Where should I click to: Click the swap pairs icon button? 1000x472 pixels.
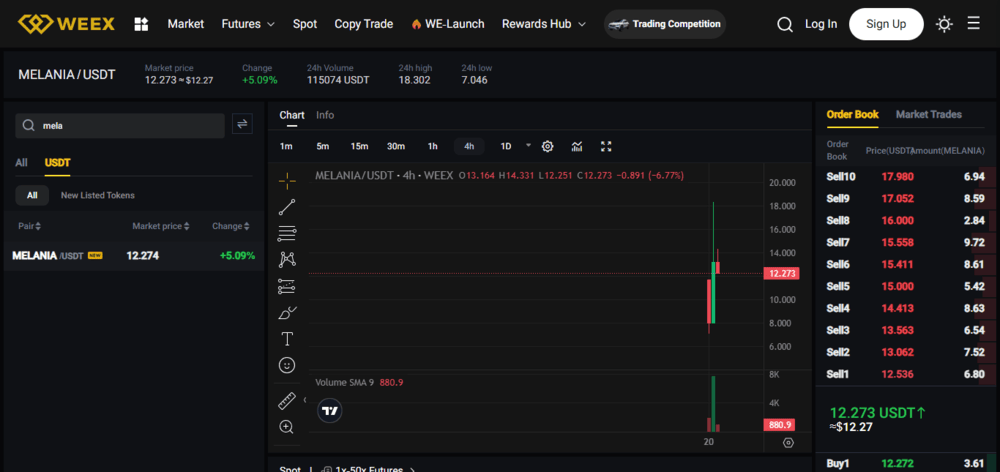[242, 124]
